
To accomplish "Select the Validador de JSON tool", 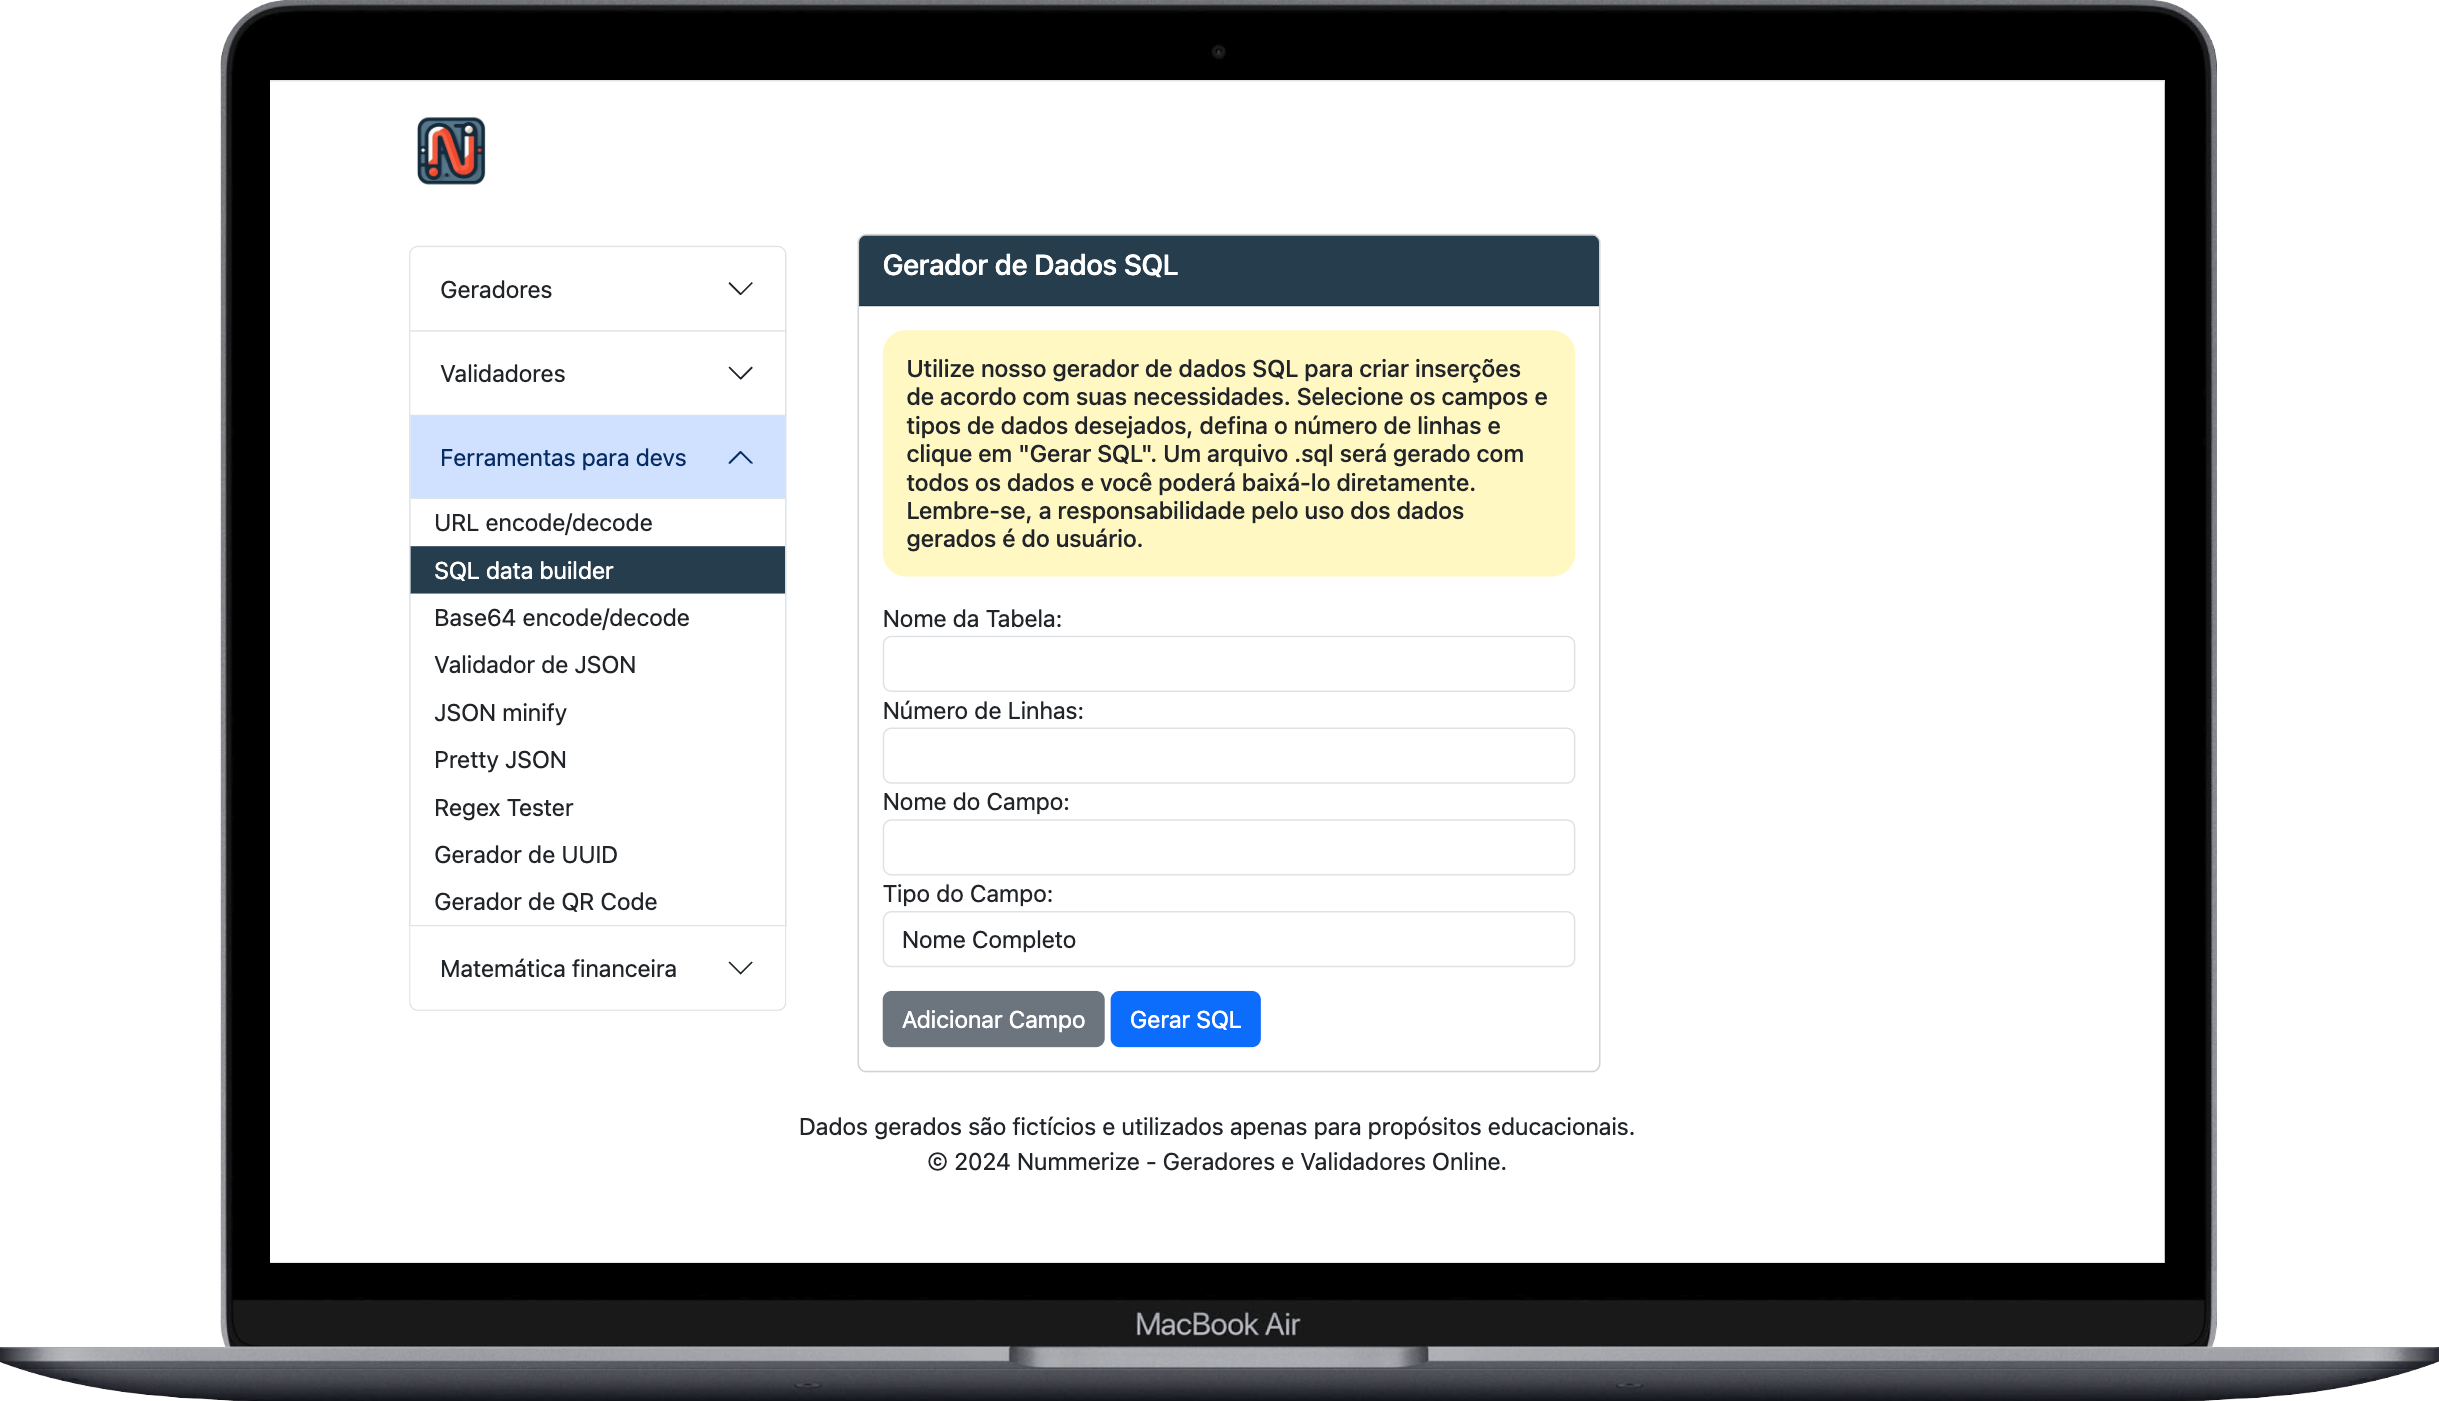I will pos(533,664).
